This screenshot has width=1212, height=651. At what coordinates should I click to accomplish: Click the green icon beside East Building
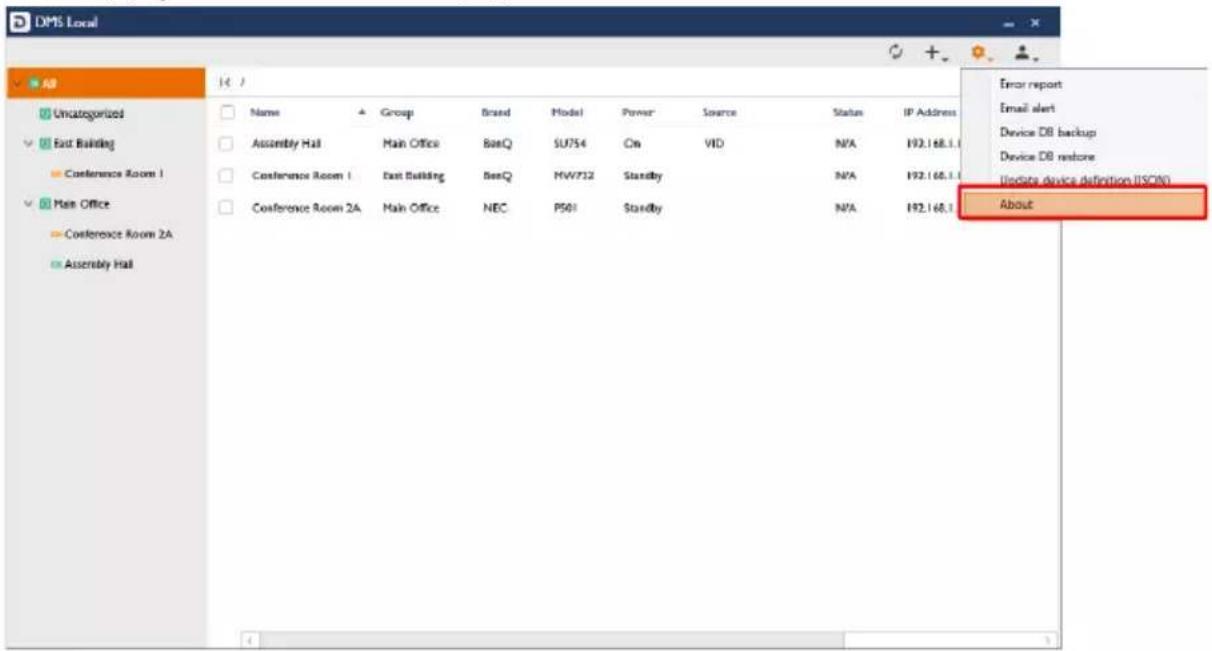click(43, 144)
